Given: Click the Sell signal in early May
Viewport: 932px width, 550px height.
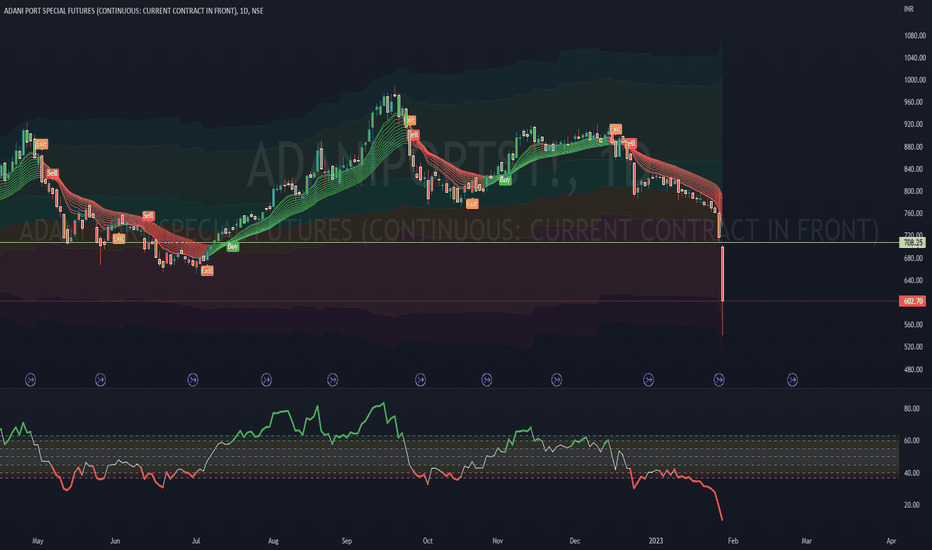Looking at the screenshot, I should click(52, 173).
